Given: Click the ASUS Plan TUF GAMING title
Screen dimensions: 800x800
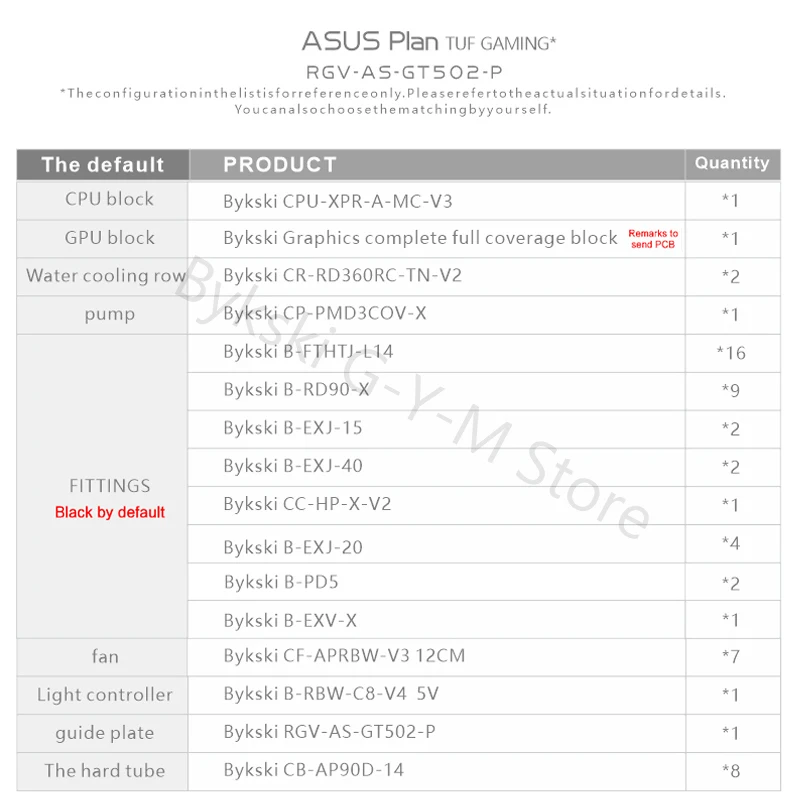Looking at the screenshot, I should tap(428, 42).
